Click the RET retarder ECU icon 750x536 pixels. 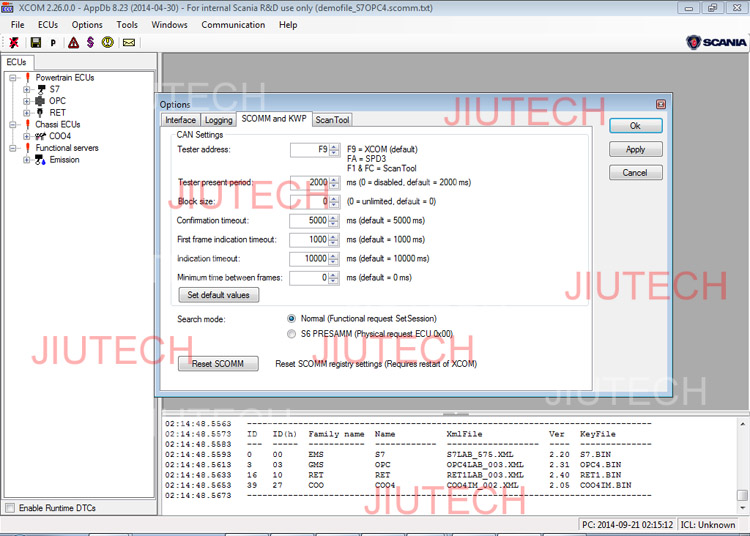click(x=40, y=112)
